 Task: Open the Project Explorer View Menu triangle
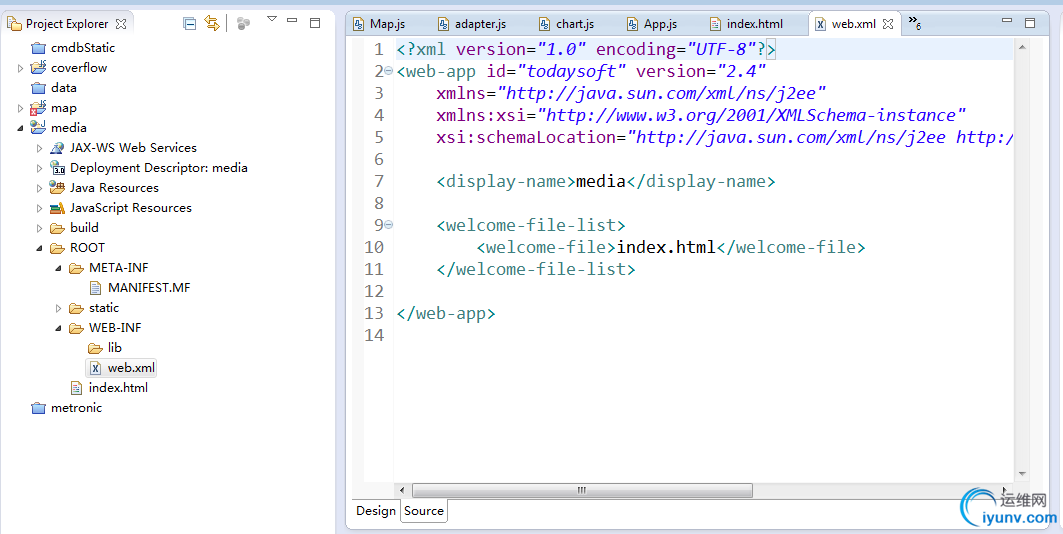point(272,20)
